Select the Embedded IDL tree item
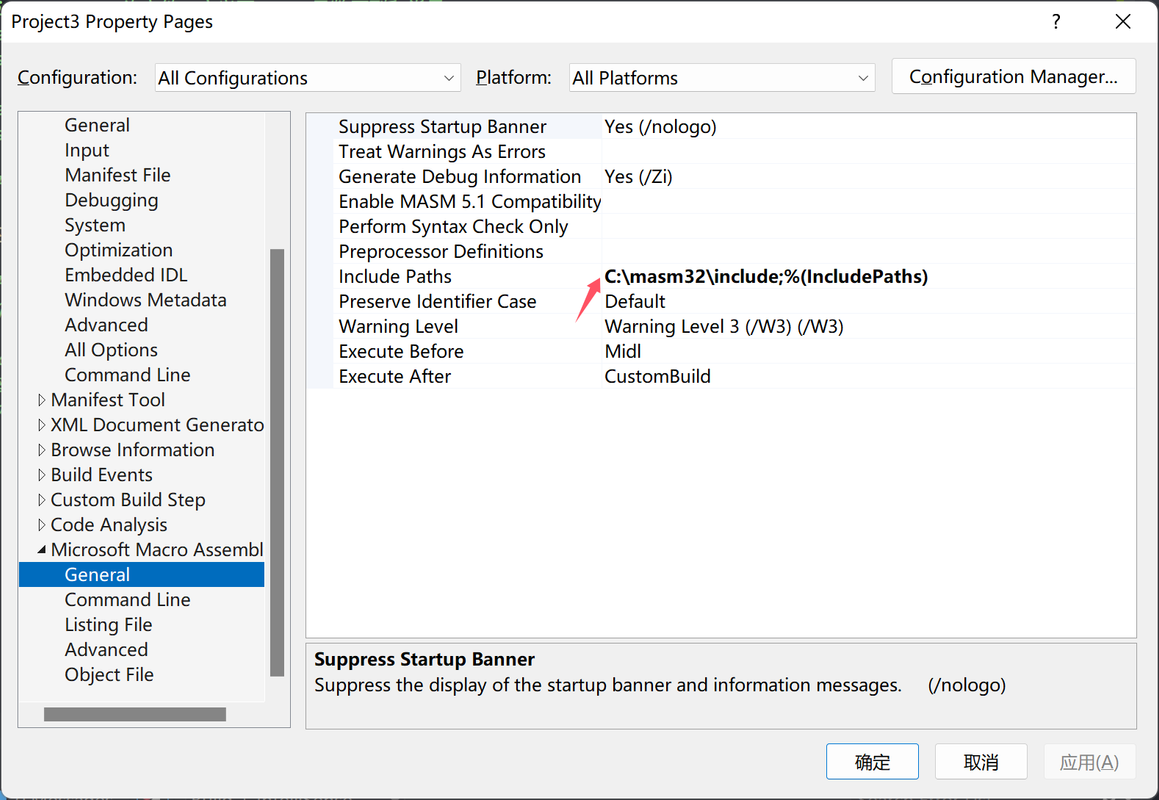The height and width of the screenshot is (800, 1159). [126, 275]
